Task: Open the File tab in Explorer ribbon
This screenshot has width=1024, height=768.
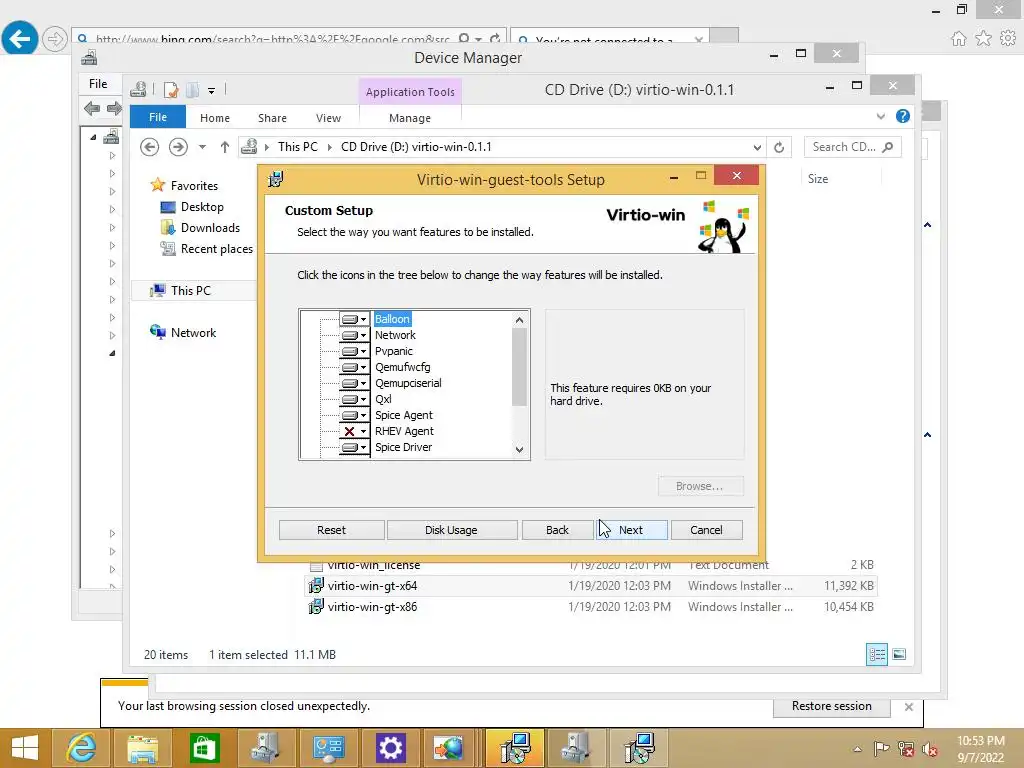Action: coord(157,118)
